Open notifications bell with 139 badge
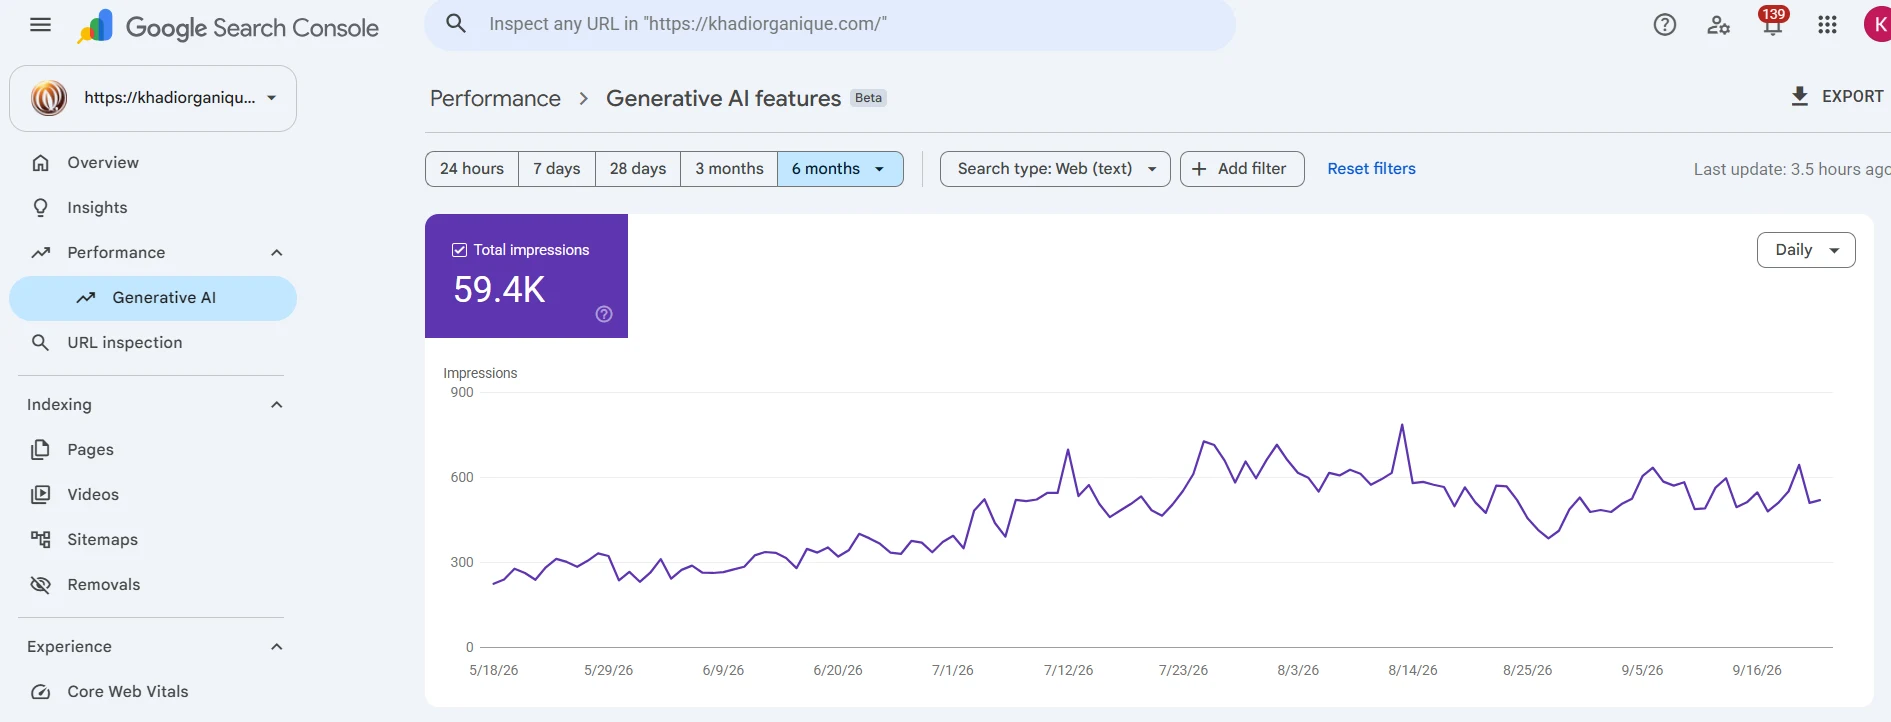The height and width of the screenshot is (722, 1891). tap(1772, 23)
